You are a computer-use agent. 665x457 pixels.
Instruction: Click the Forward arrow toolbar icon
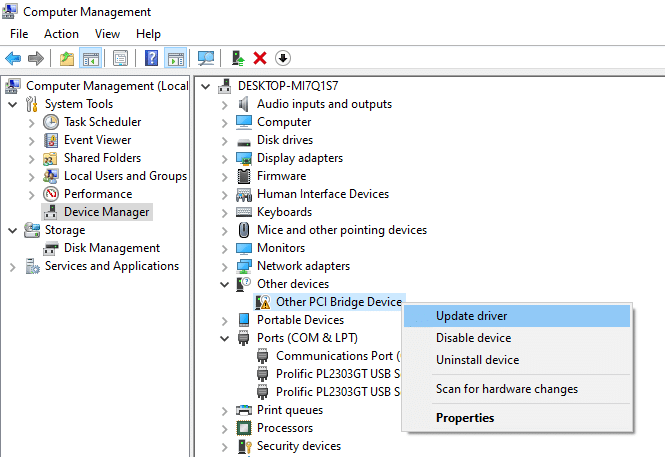coord(36,58)
